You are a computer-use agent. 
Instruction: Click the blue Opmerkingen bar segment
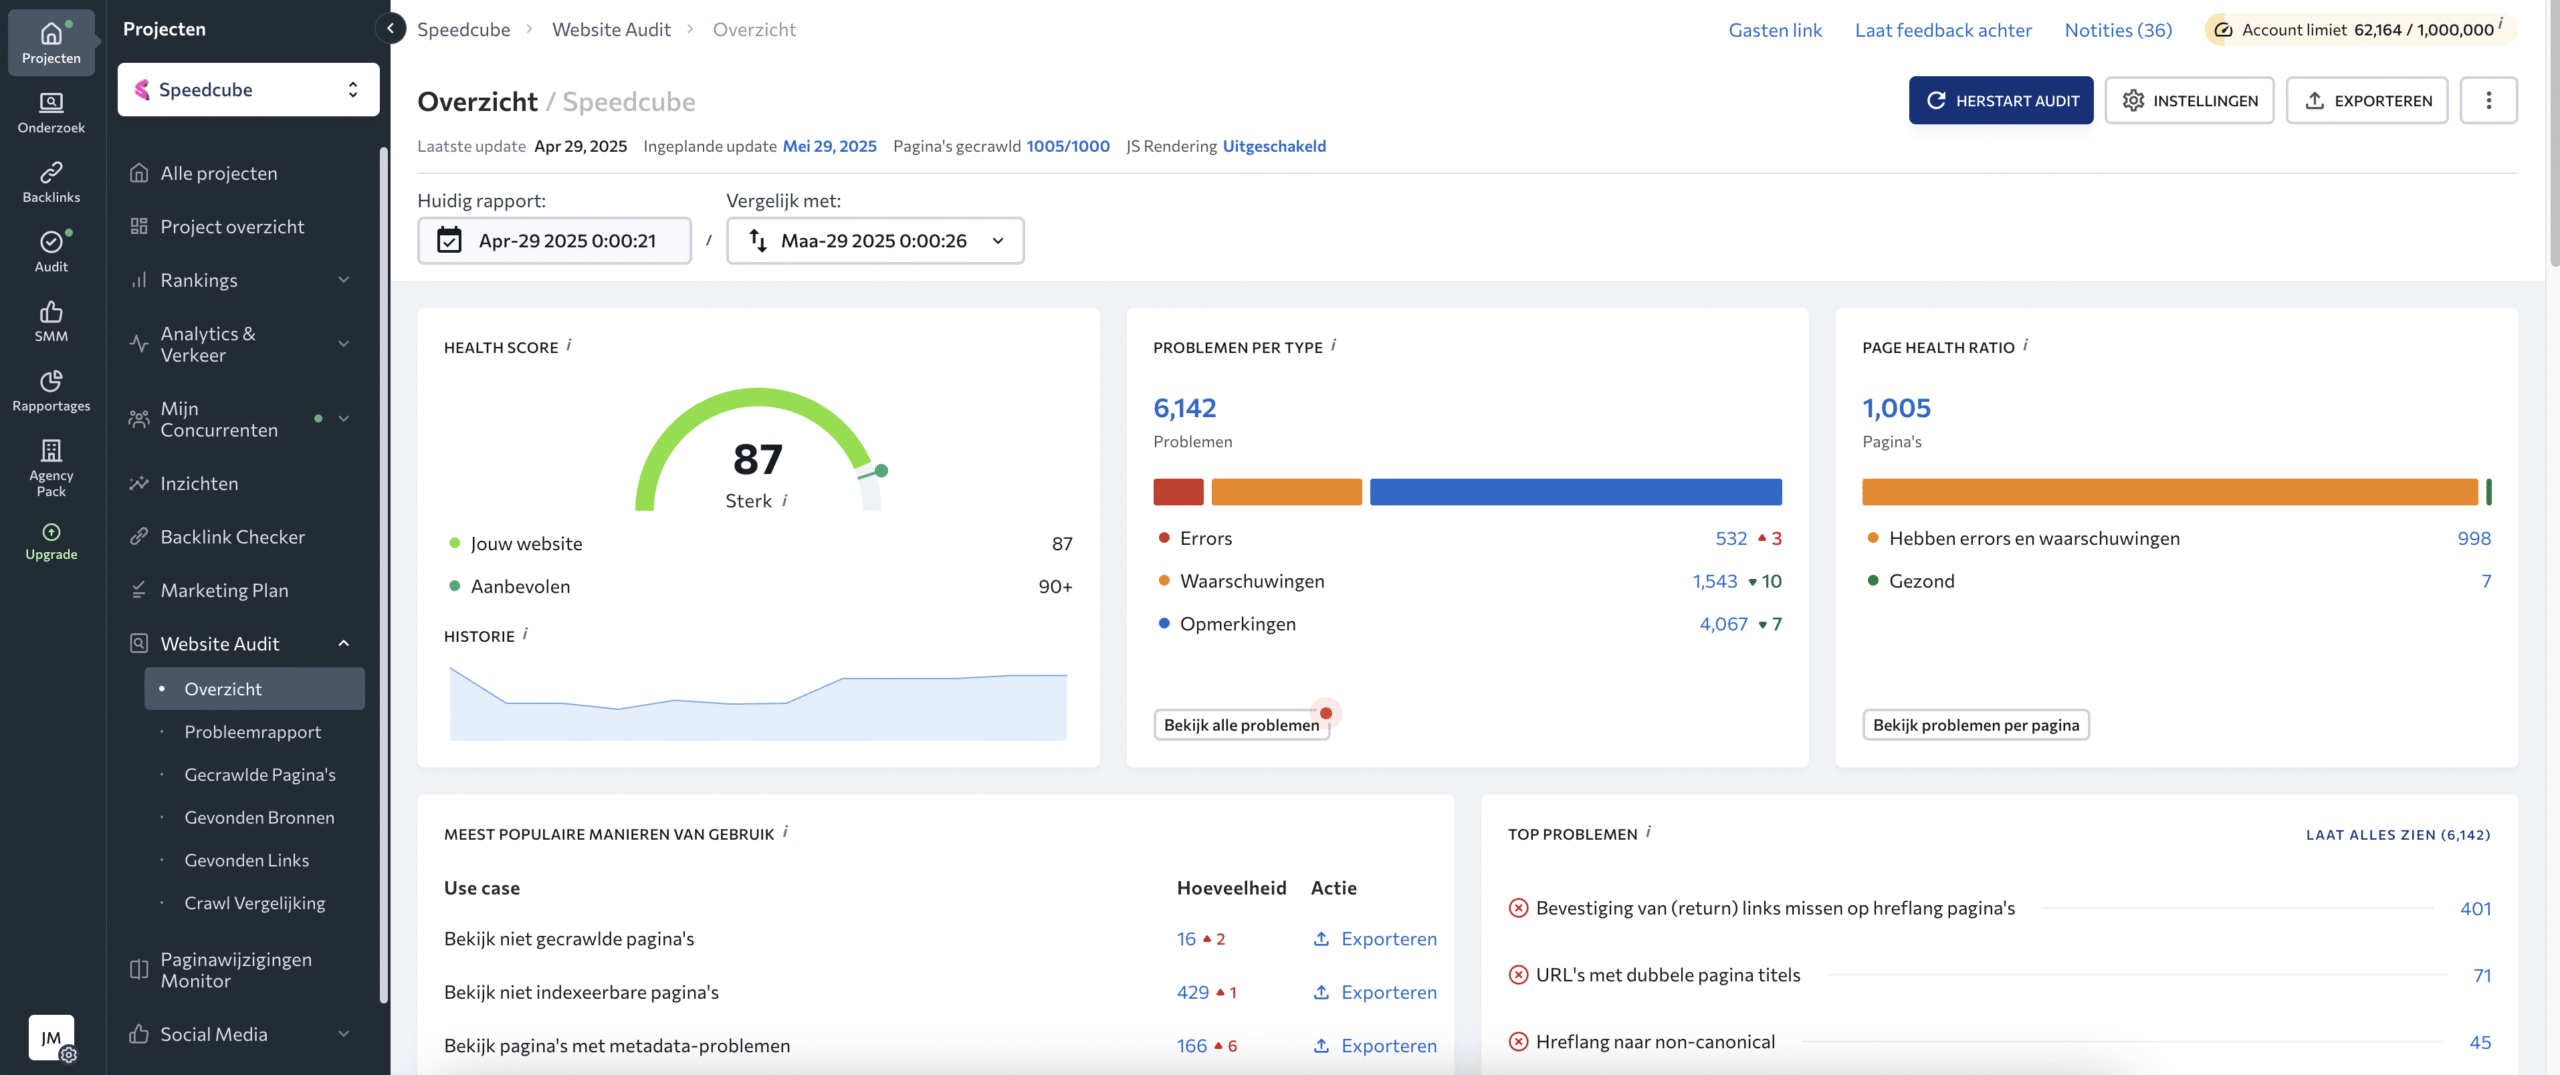tap(1575, 492)
